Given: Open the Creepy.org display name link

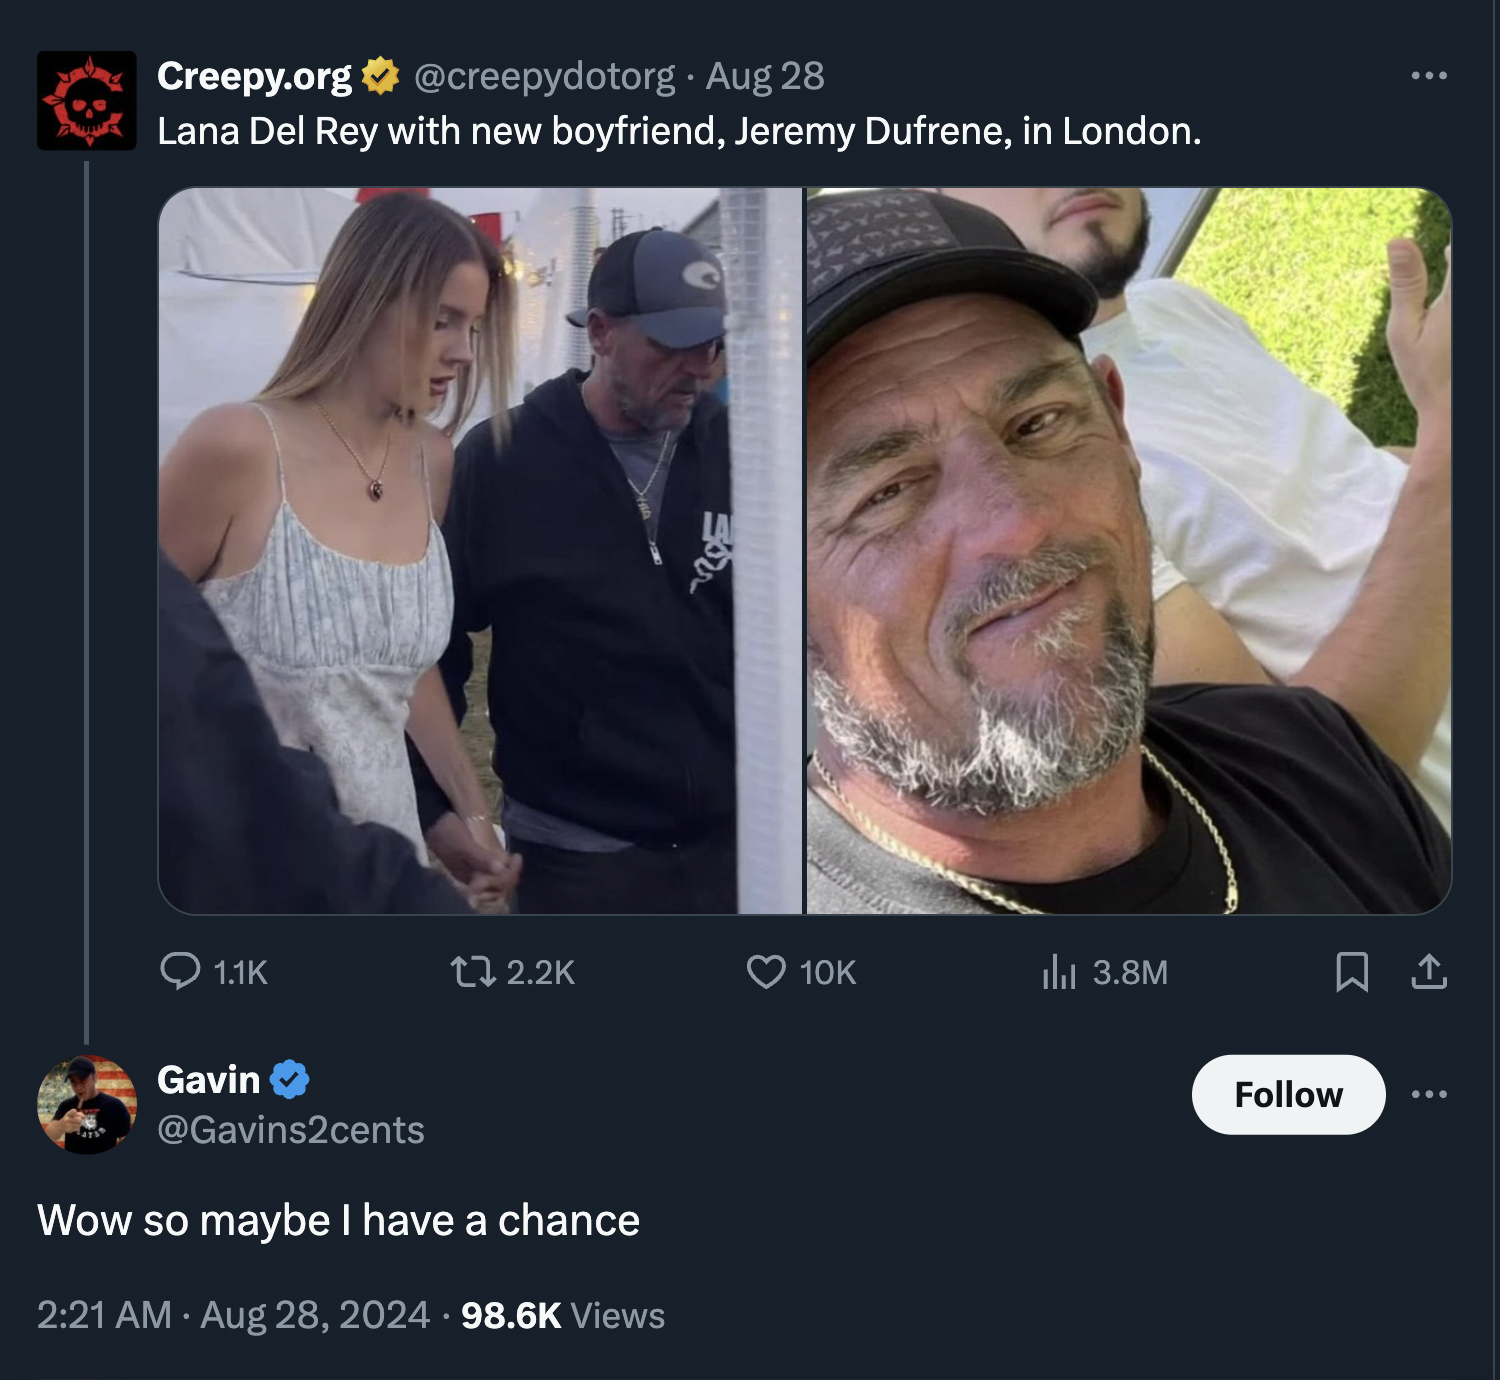Looking at the screenshot, I should pos(254,76).
